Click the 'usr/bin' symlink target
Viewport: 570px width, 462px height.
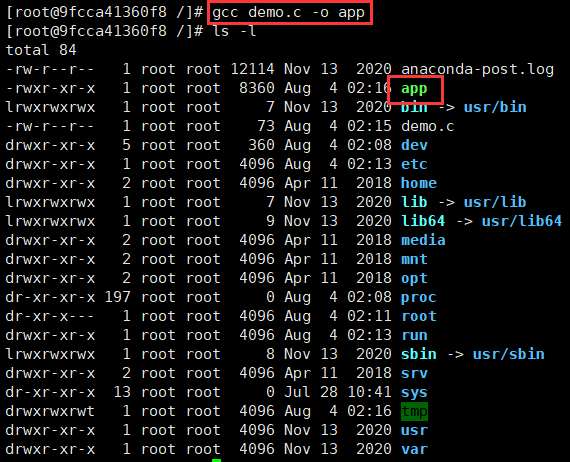point(495,107)
